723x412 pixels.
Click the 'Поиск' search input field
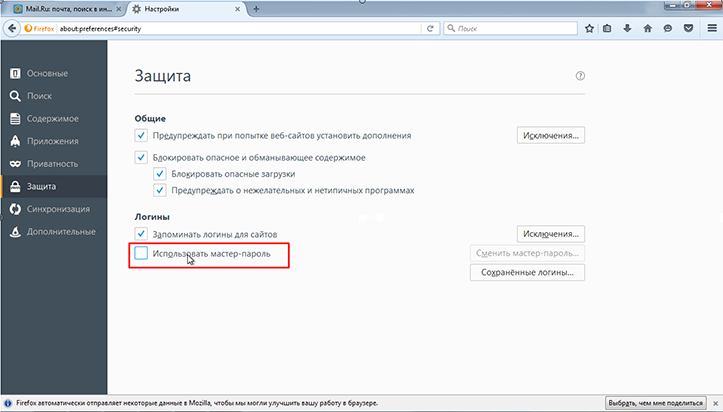pos(510,28)
